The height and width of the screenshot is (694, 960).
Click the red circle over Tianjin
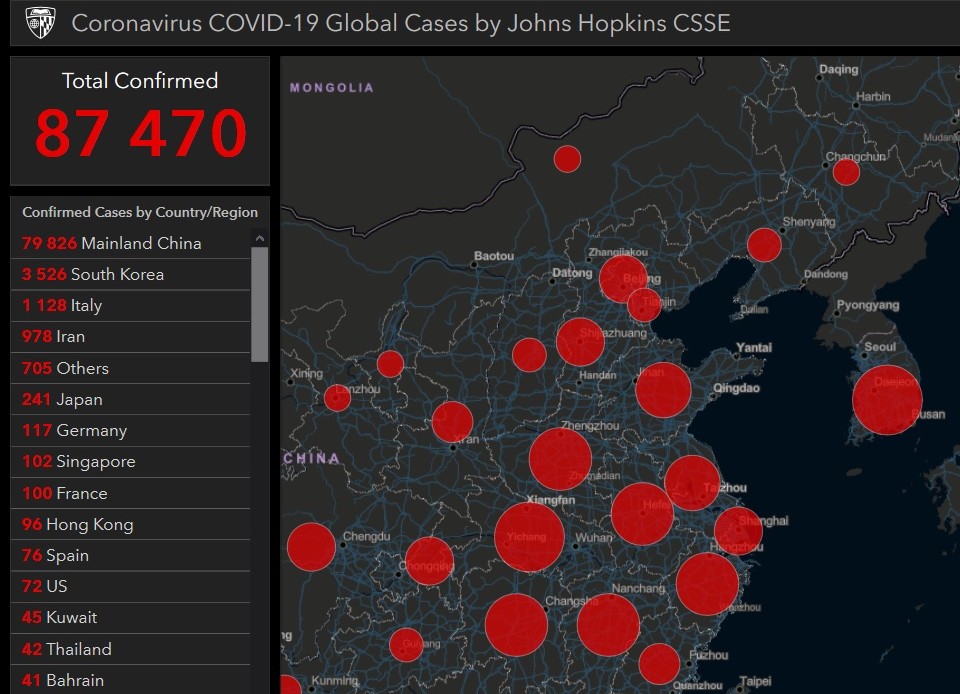[644, 304]
